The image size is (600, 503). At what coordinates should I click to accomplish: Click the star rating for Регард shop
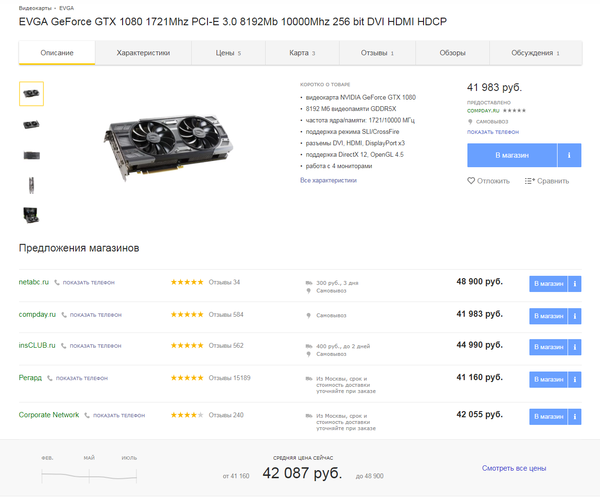coord(186,377)
